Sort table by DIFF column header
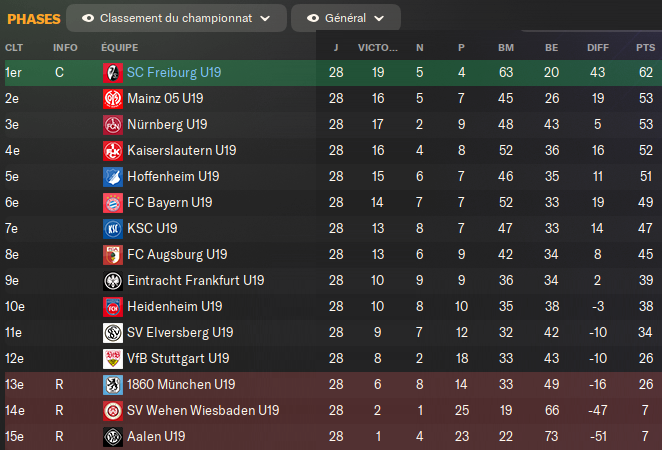 coord(596,47)
